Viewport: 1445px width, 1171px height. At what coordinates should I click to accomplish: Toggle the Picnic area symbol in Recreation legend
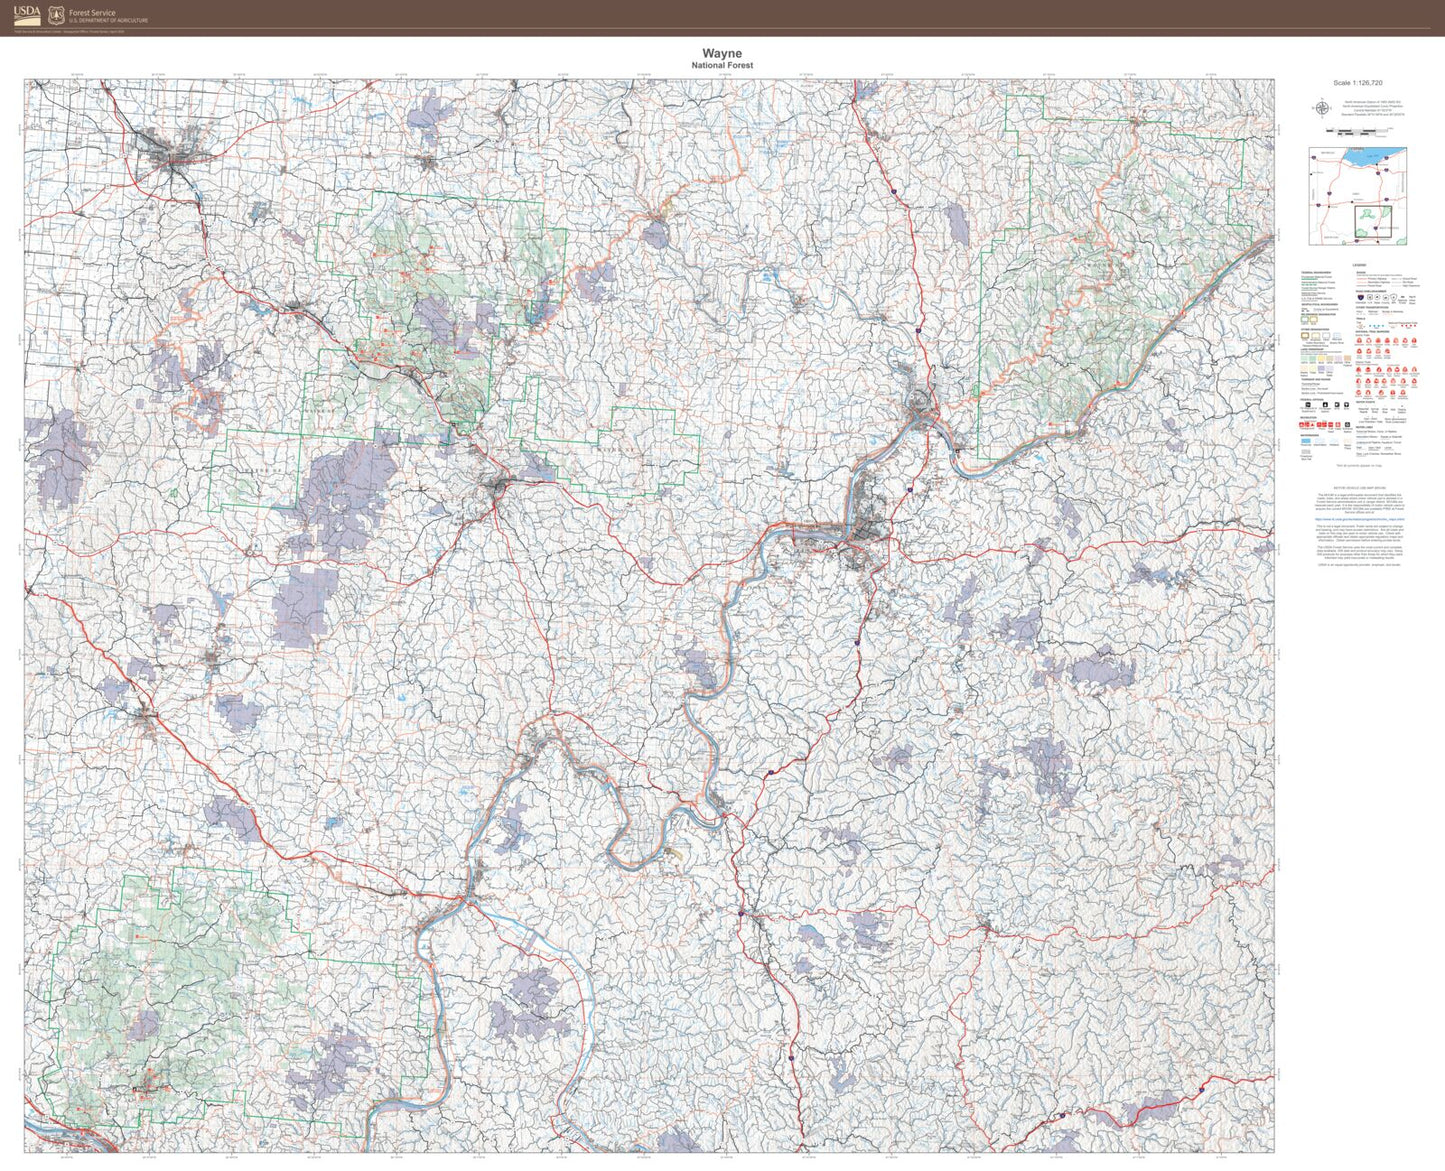point(1320,424)
